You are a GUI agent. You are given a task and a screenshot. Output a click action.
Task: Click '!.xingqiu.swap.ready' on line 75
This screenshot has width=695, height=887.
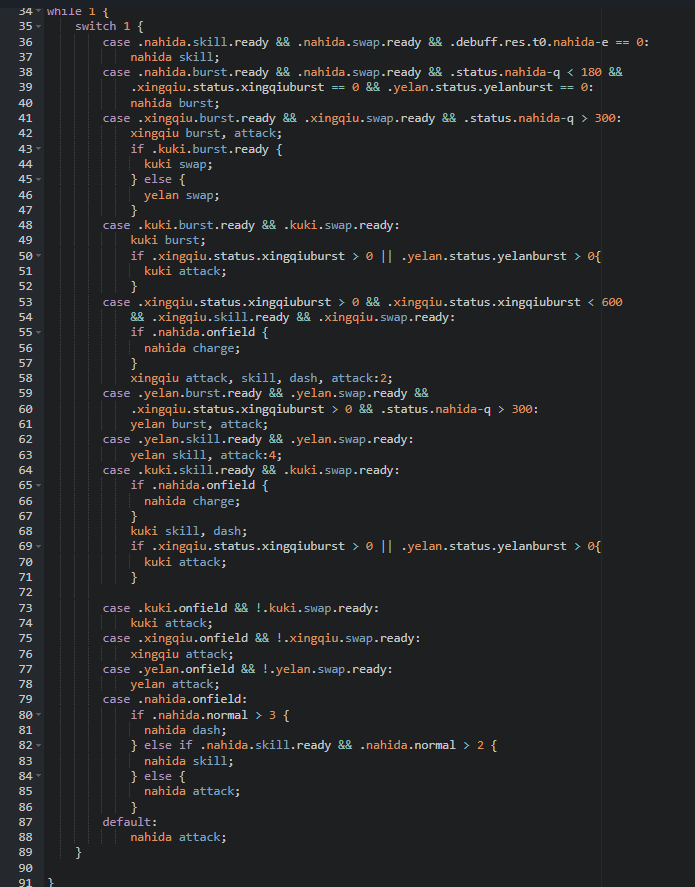pos(345,638)
